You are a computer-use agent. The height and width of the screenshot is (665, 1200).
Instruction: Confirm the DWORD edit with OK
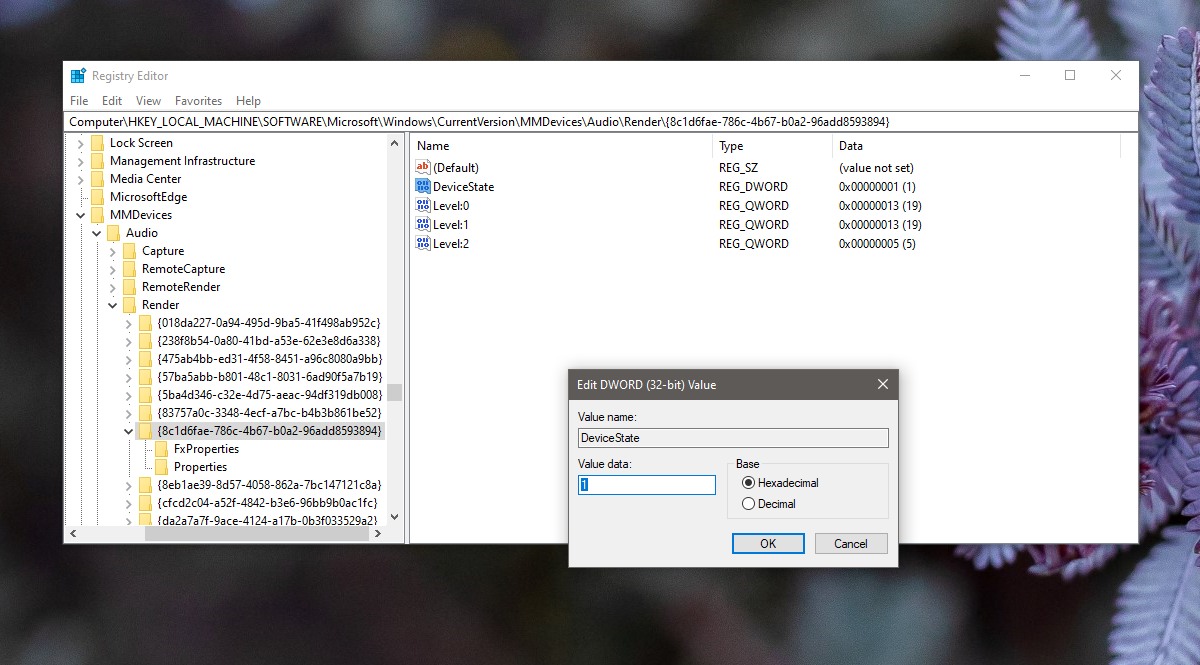tap(768, 544)
